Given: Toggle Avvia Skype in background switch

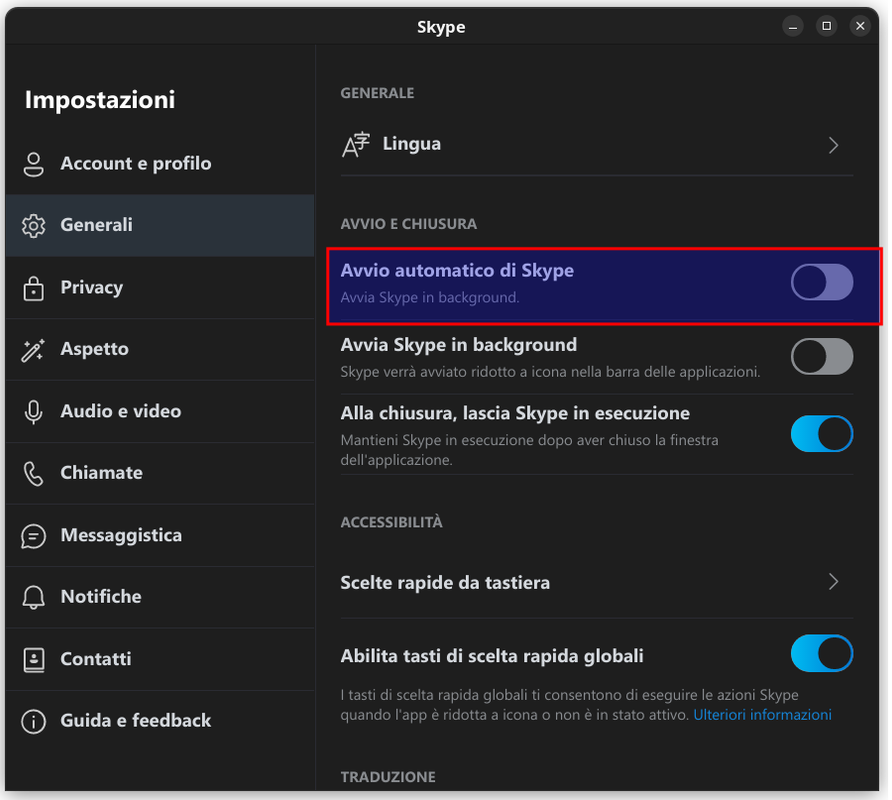Looking at the screenshot, I should click(822, 357).
